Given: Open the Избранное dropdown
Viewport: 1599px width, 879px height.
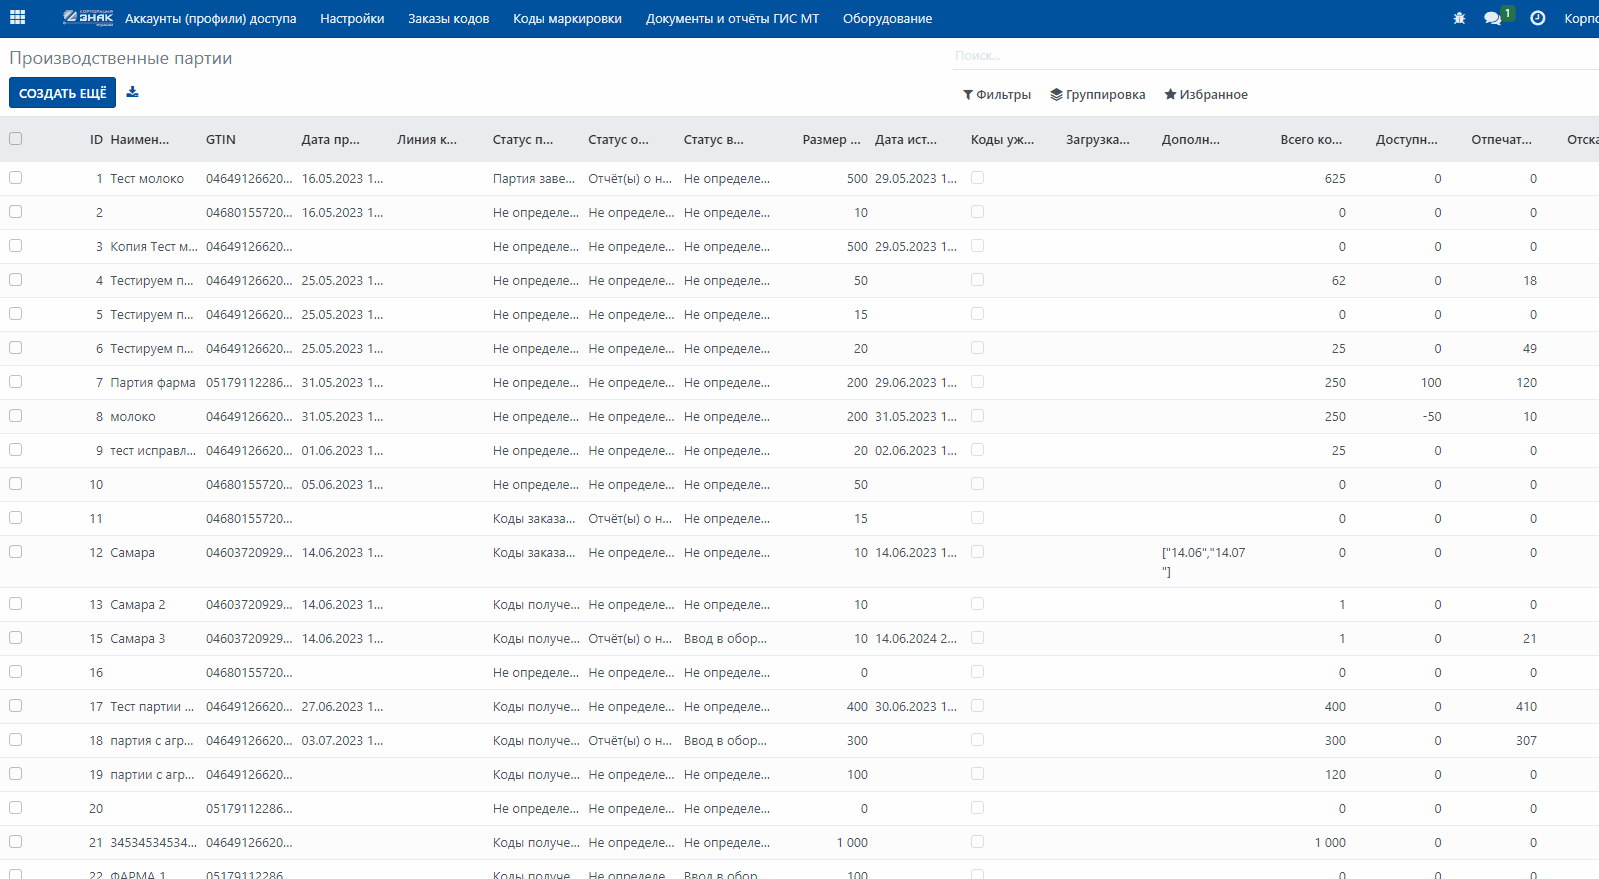Looking at the screenshot, I should tap(1206, 95).
